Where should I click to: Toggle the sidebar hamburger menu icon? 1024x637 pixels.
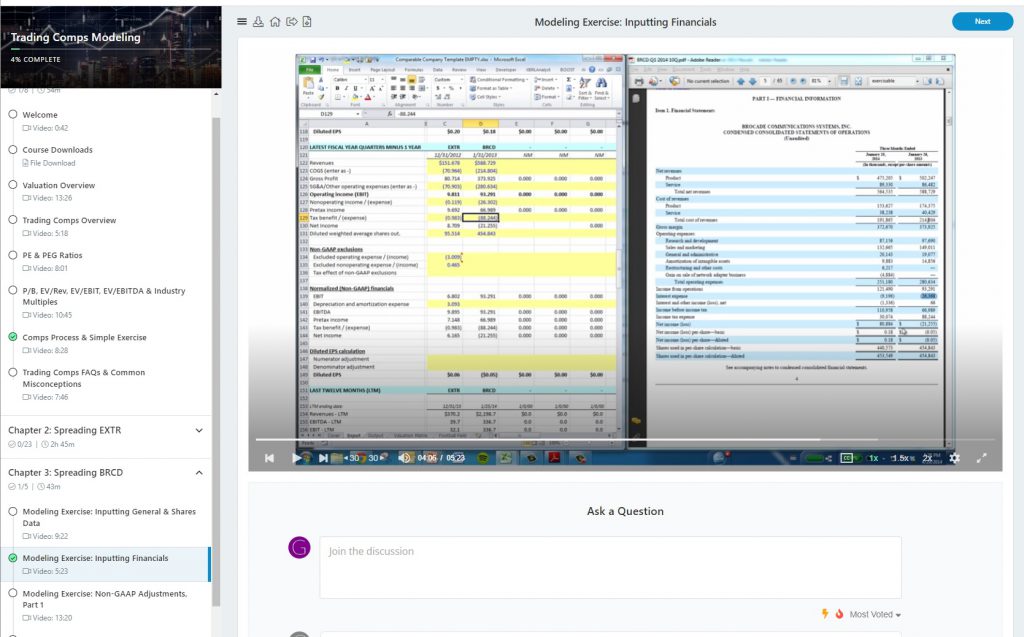click(242, 22)
